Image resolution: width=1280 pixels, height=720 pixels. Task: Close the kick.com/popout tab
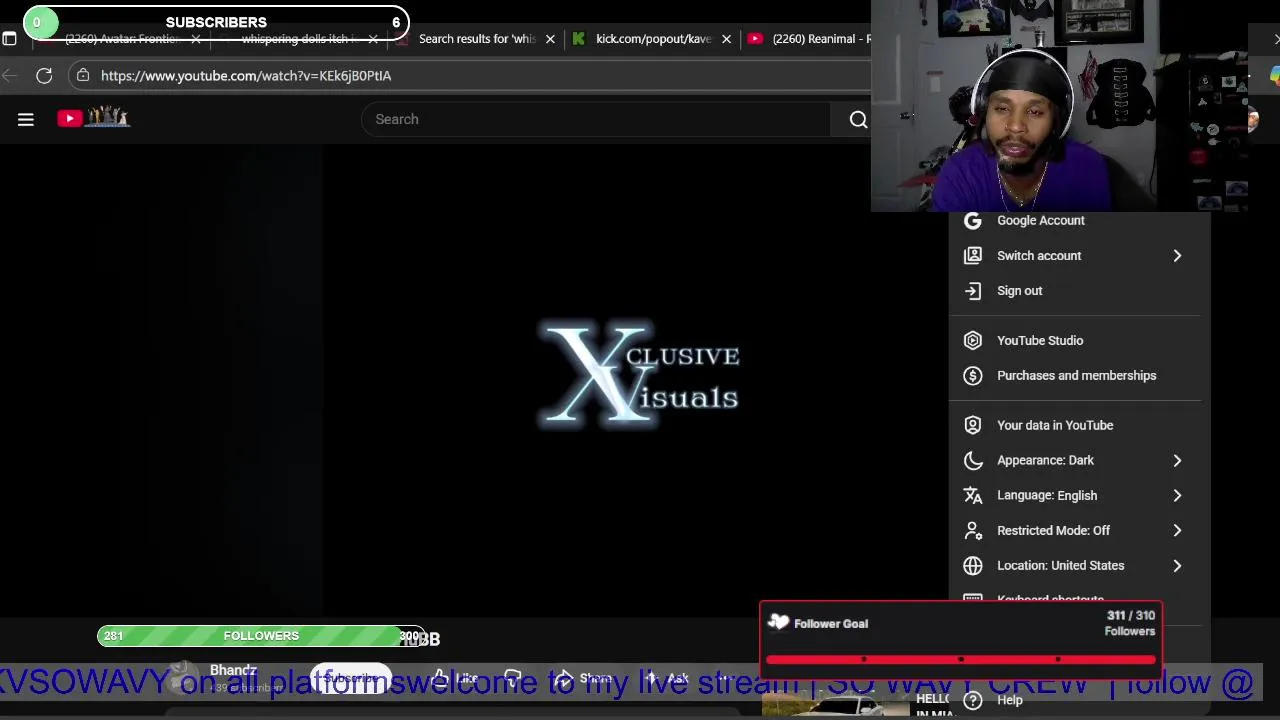[726, 39]
